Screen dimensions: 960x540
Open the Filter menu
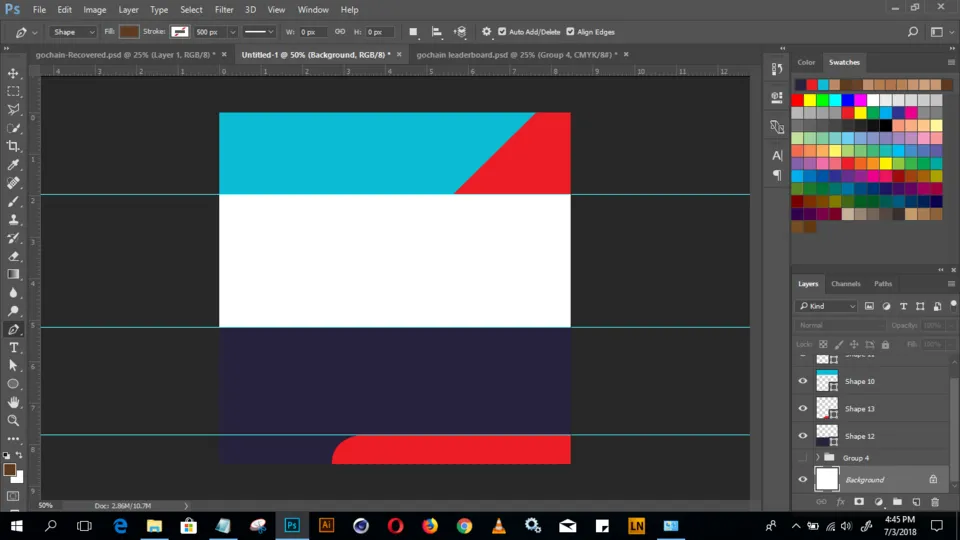click(x=224, y=10)
